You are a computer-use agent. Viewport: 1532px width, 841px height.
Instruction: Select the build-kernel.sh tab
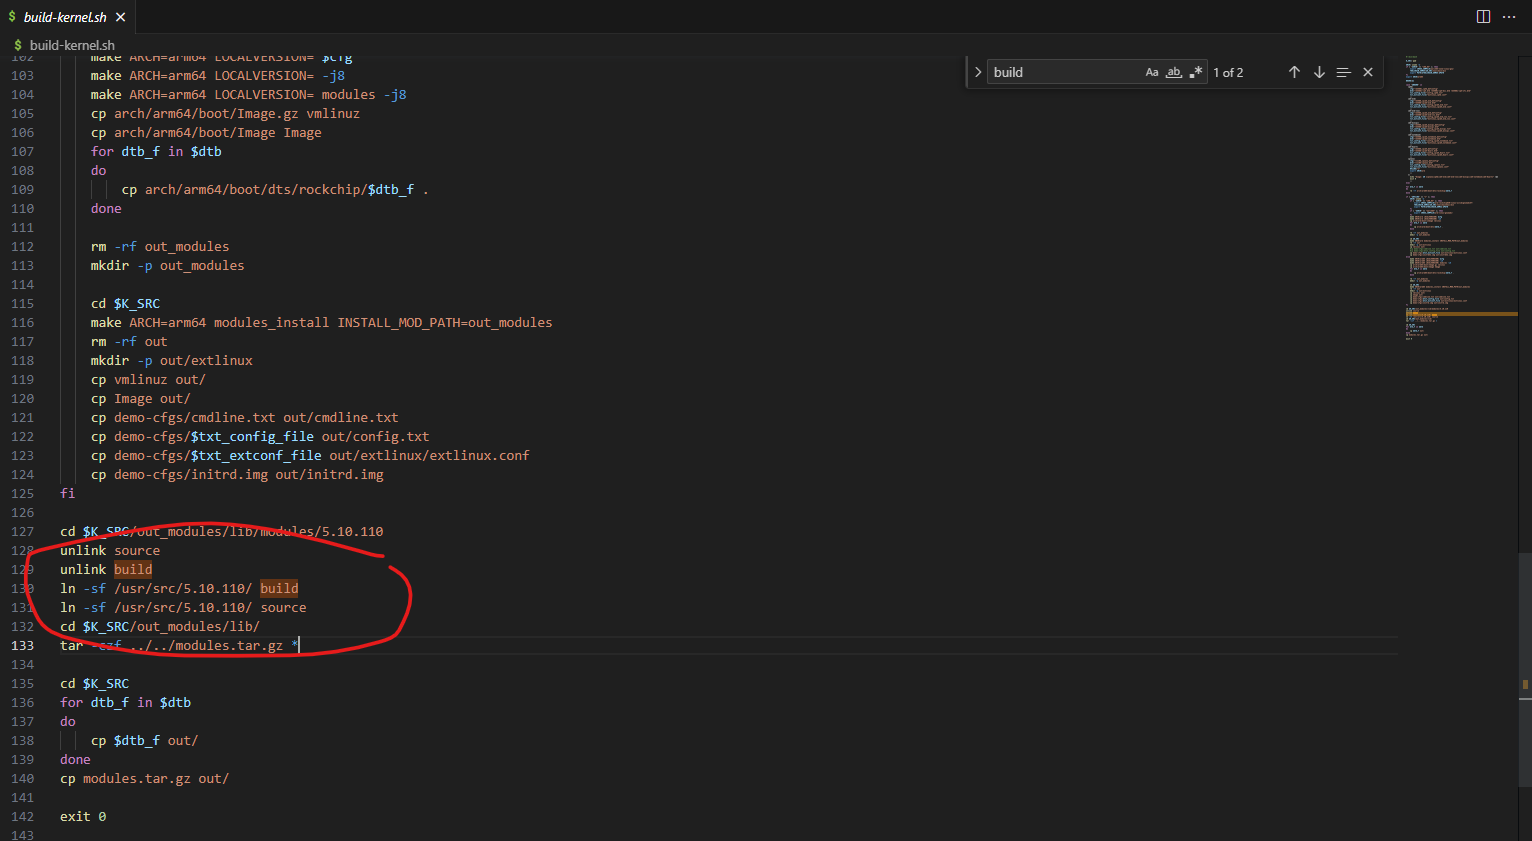pos(67,17)
